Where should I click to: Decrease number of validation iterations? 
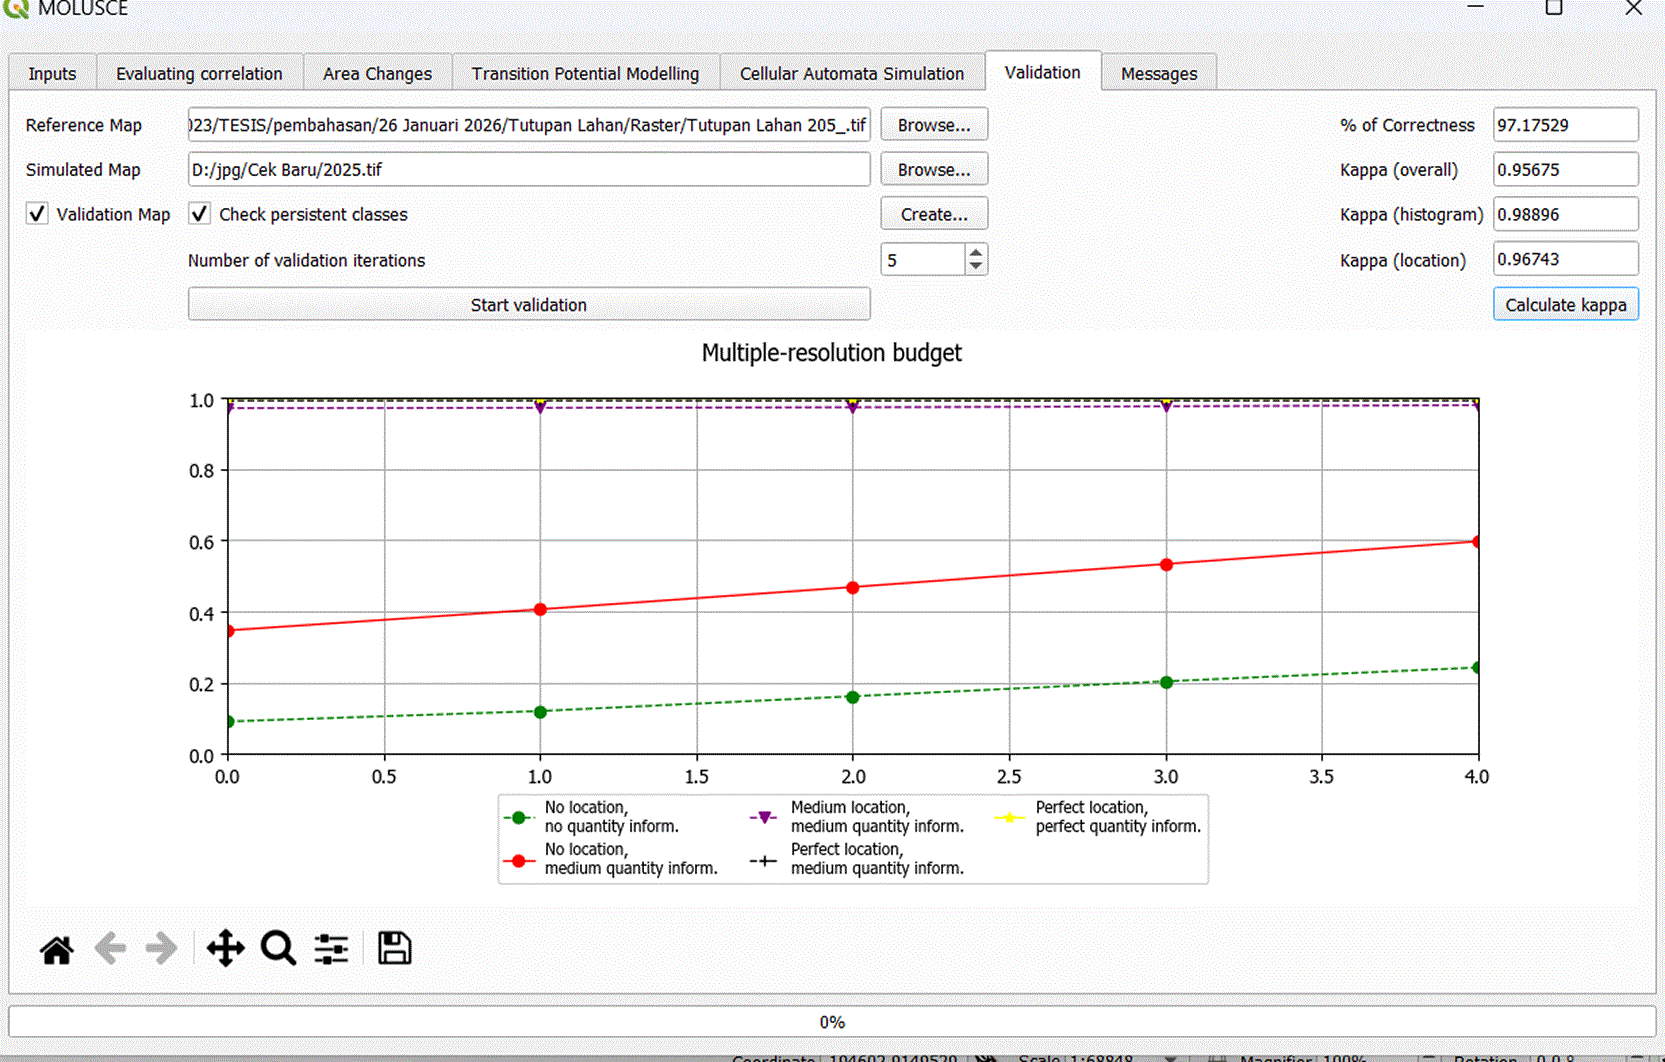tap(976, 267)
